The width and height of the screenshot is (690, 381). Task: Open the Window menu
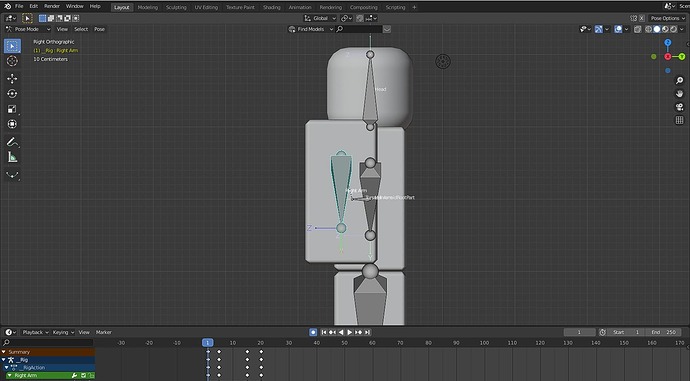74,6
